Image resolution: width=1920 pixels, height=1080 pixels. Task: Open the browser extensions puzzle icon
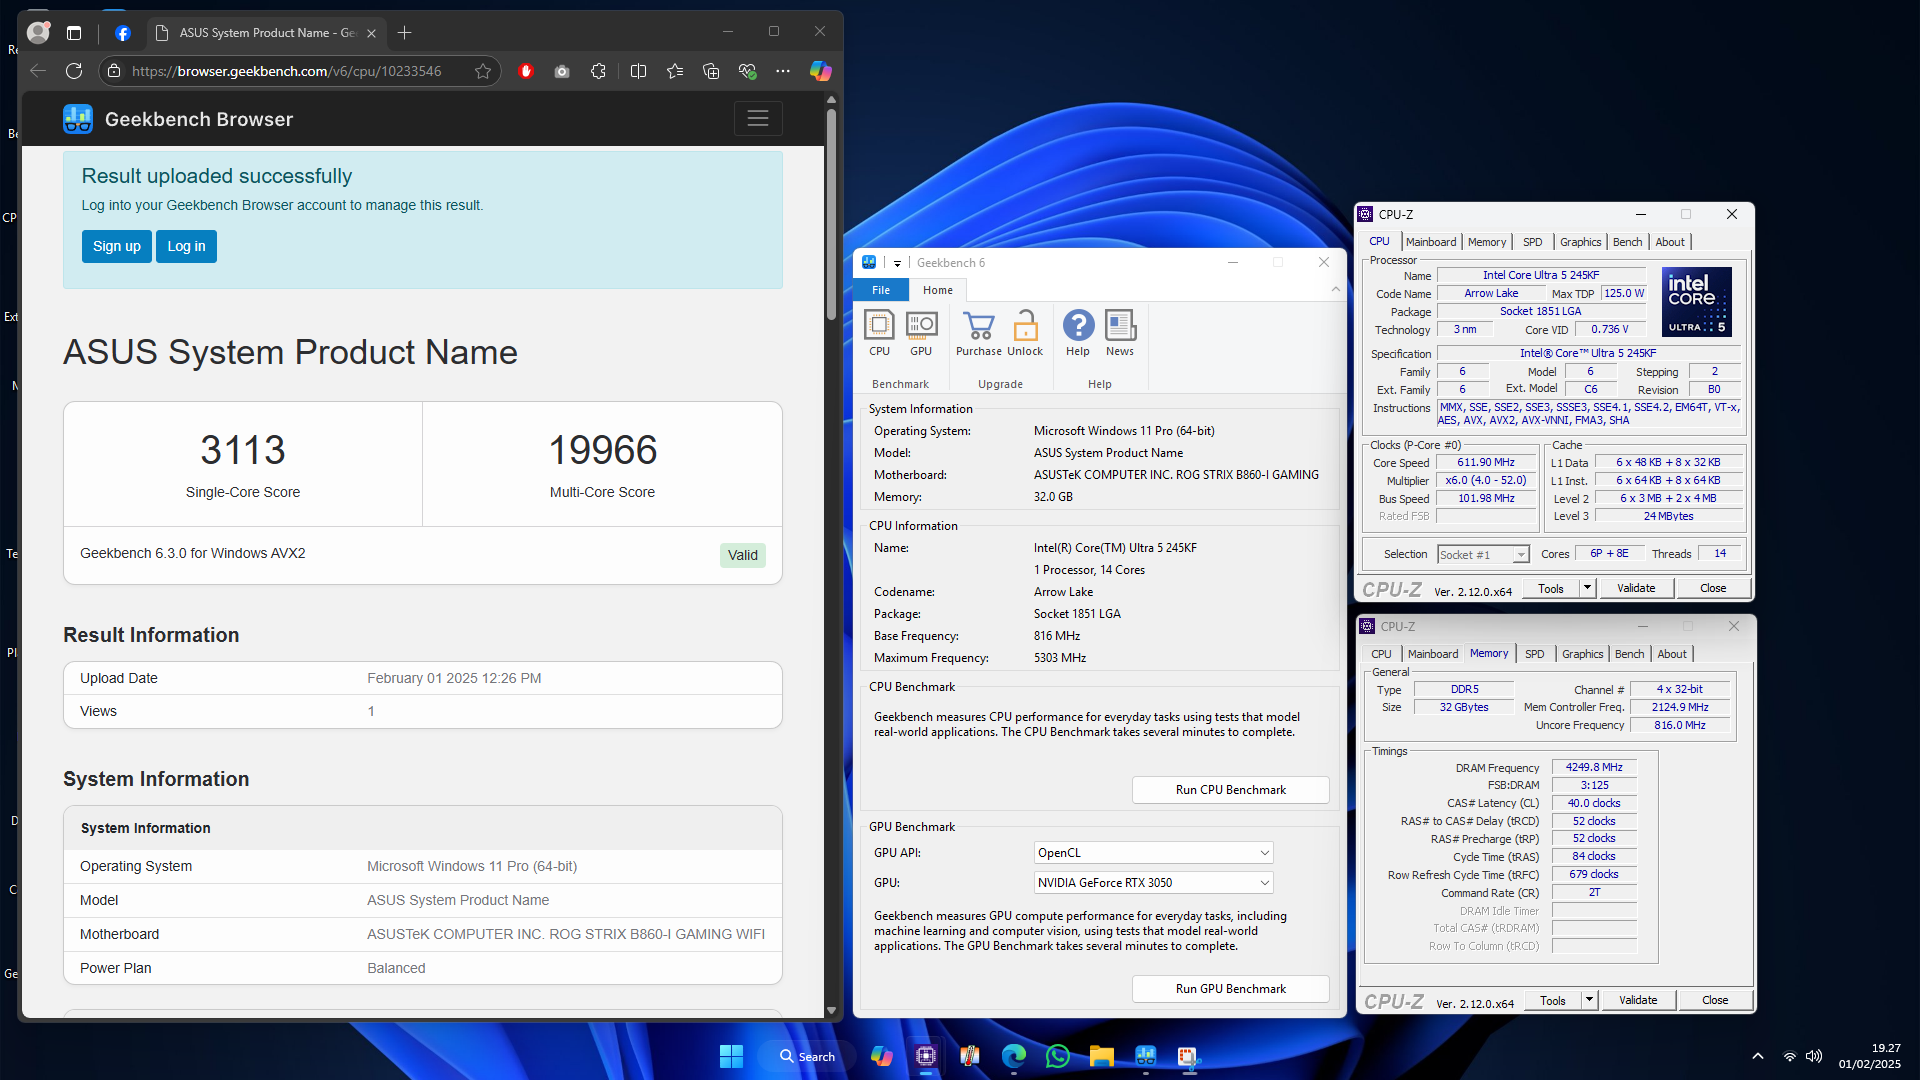[598, 71]
